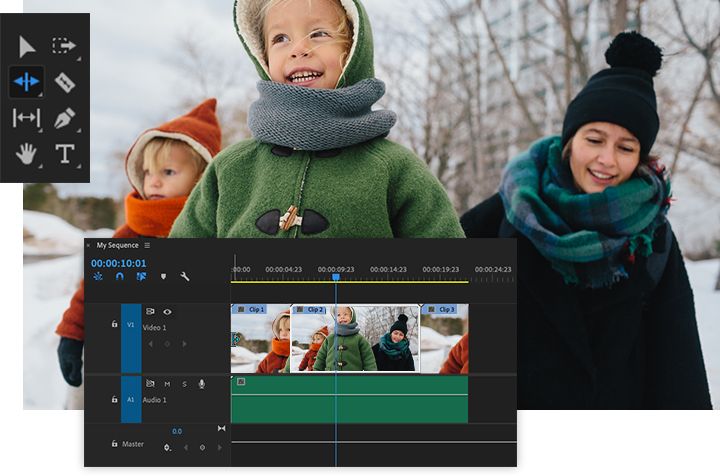Hide Video 1 track output eye
The width and height of the screenshot is (720, 476).
tap(168, 312)
